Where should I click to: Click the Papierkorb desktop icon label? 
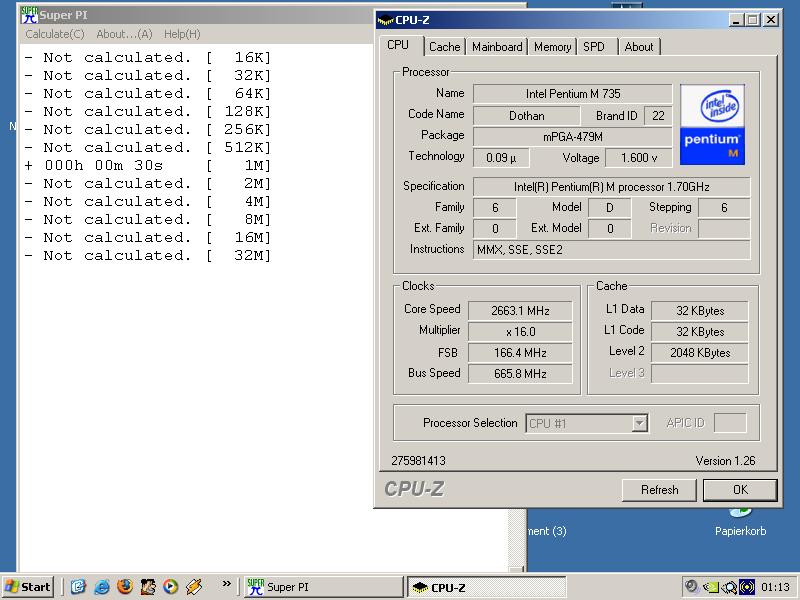click(x=740, y=531)
